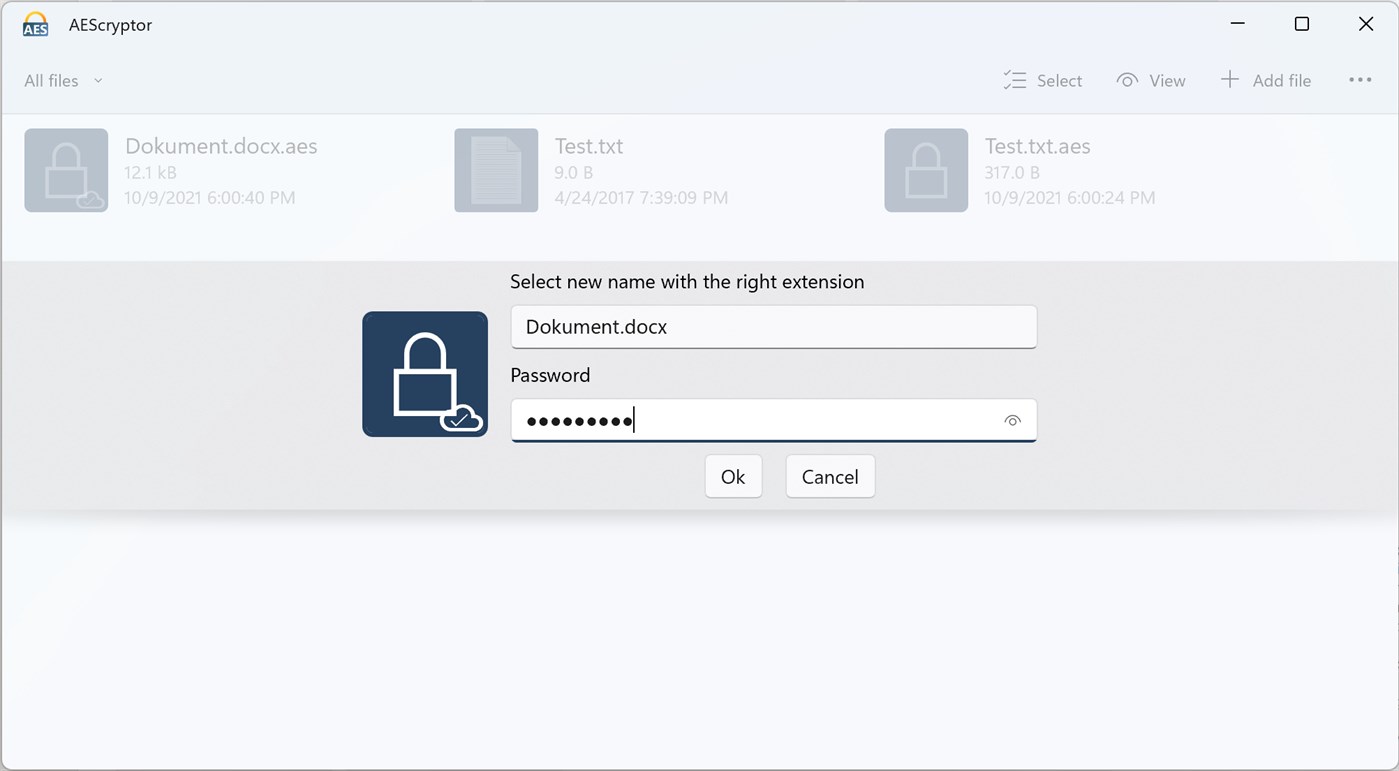Click the lock icon on Dokument.docx.aes
The width and height of the screenshot is (1399, 771).
pyautogui.click(x=66, y=170)
